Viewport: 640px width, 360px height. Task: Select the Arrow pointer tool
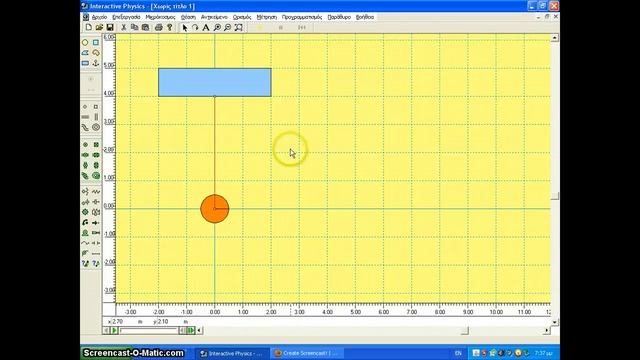(184, 27)
